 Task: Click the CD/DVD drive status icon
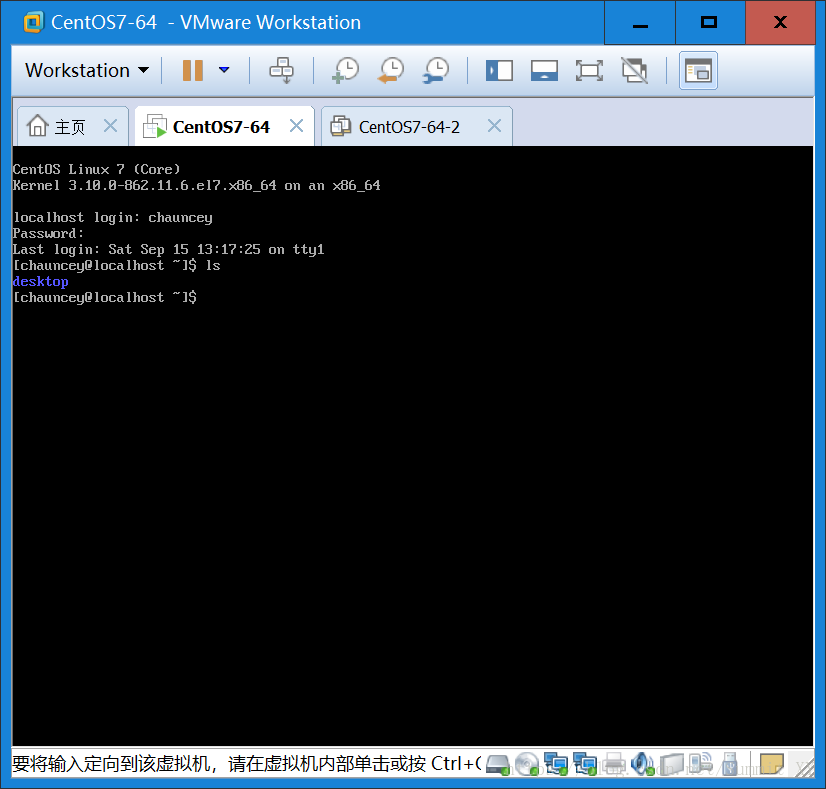[527, 764]
